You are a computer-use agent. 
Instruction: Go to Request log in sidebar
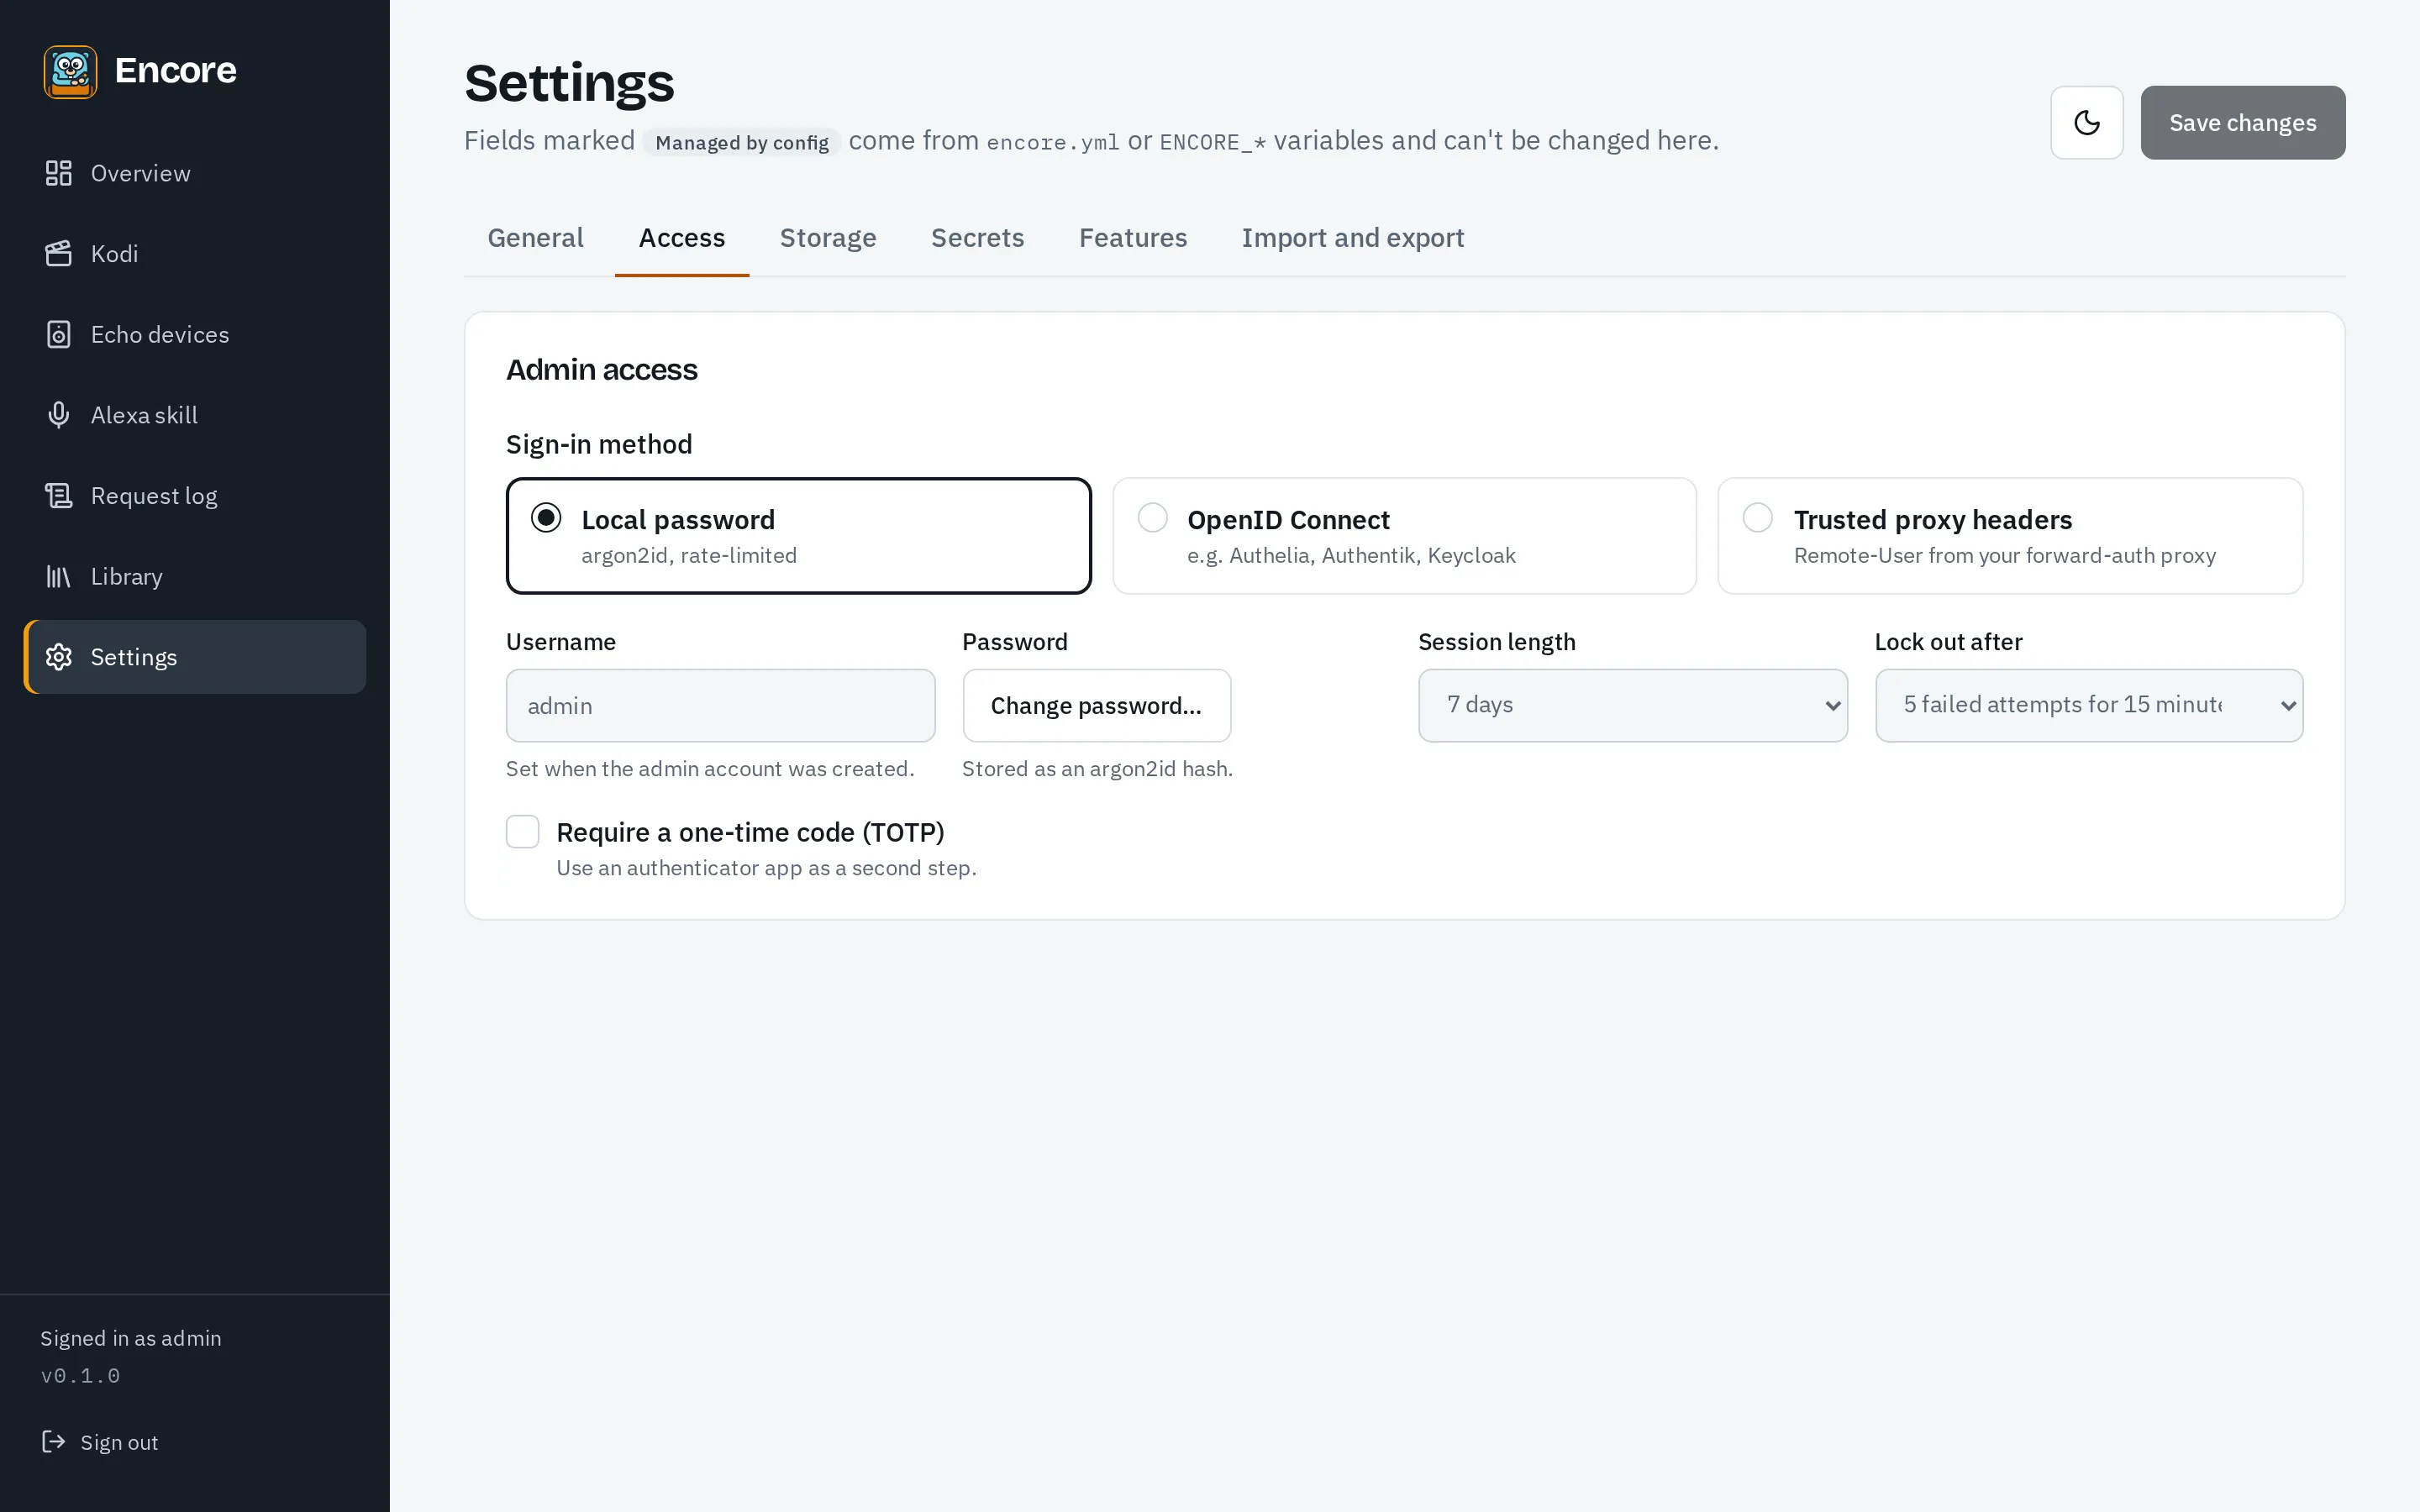tap(195, 496)
